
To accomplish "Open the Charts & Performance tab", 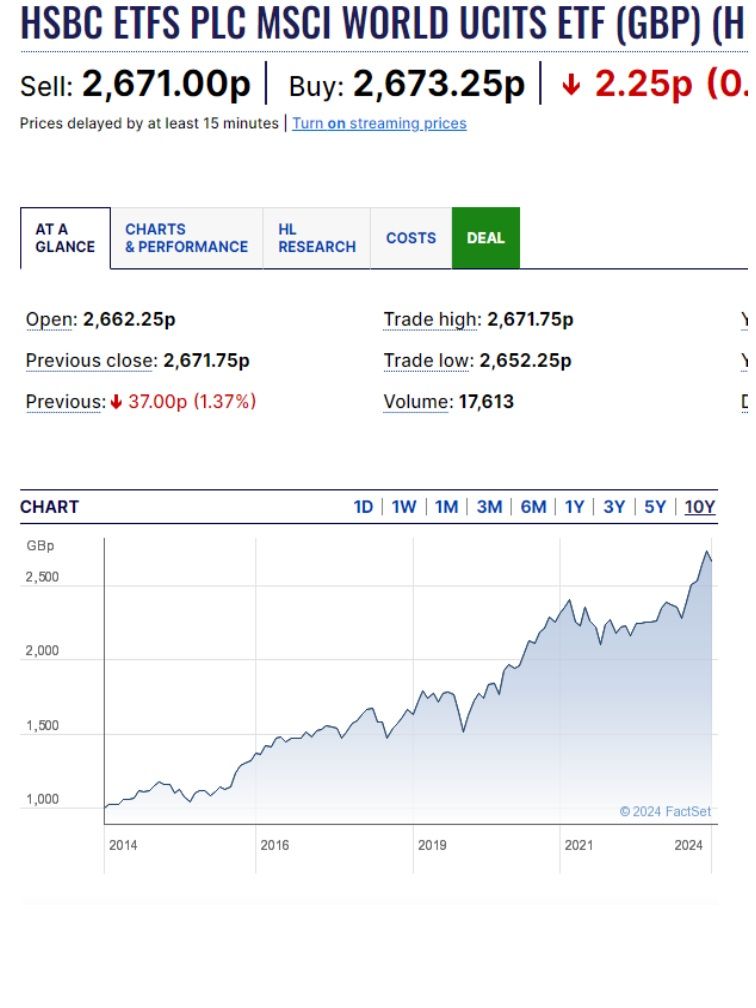I will [186, 238].
